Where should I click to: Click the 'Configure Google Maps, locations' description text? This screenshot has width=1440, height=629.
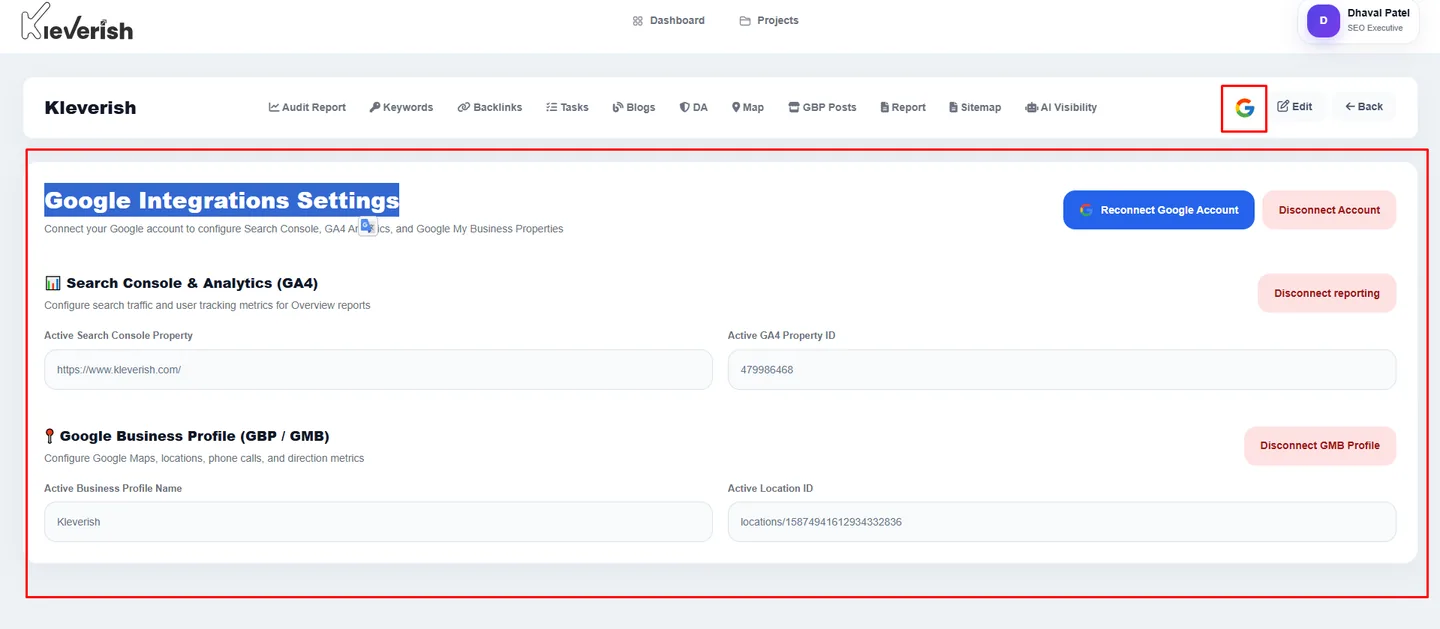(204, 458)
